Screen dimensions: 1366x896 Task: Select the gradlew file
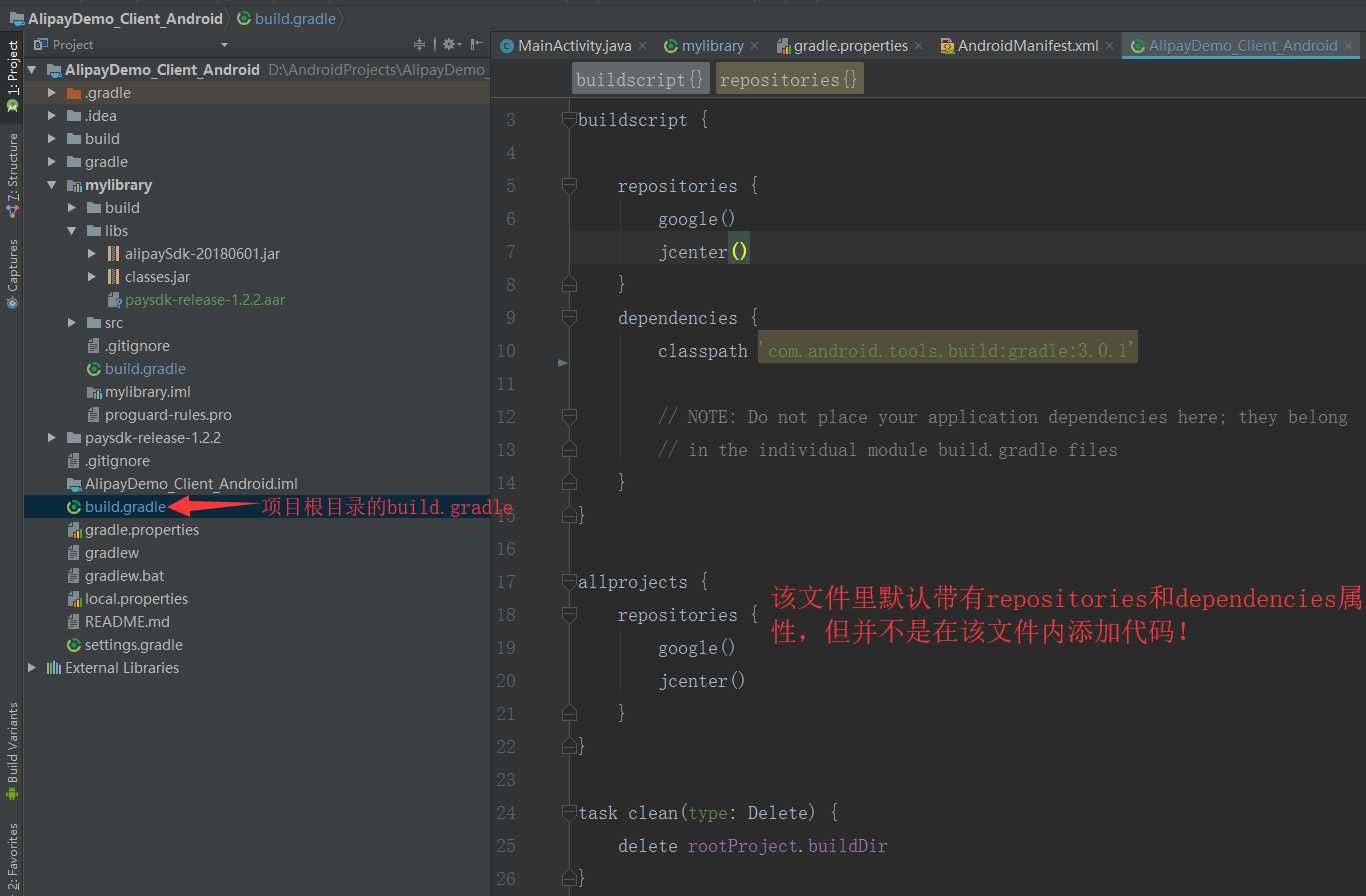point(112,553)
